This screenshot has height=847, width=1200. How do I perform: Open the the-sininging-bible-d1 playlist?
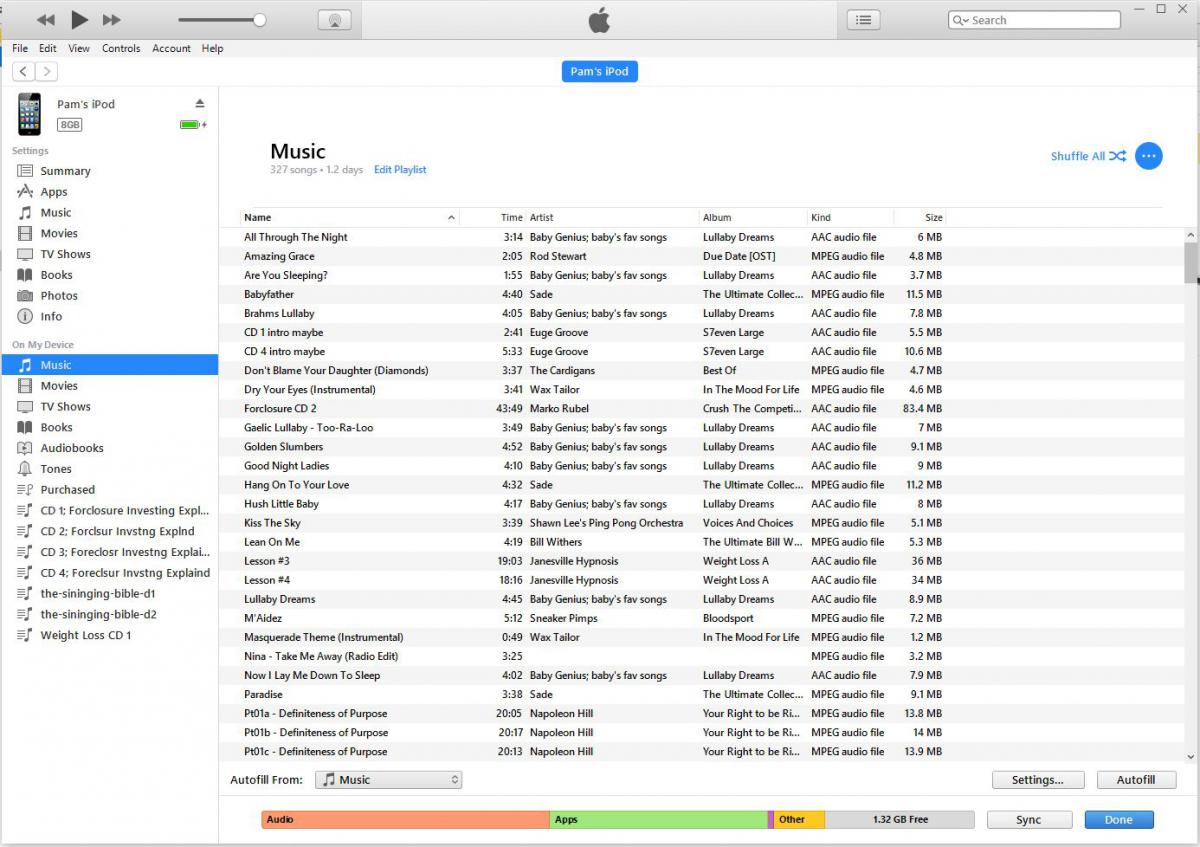[98, 594]
